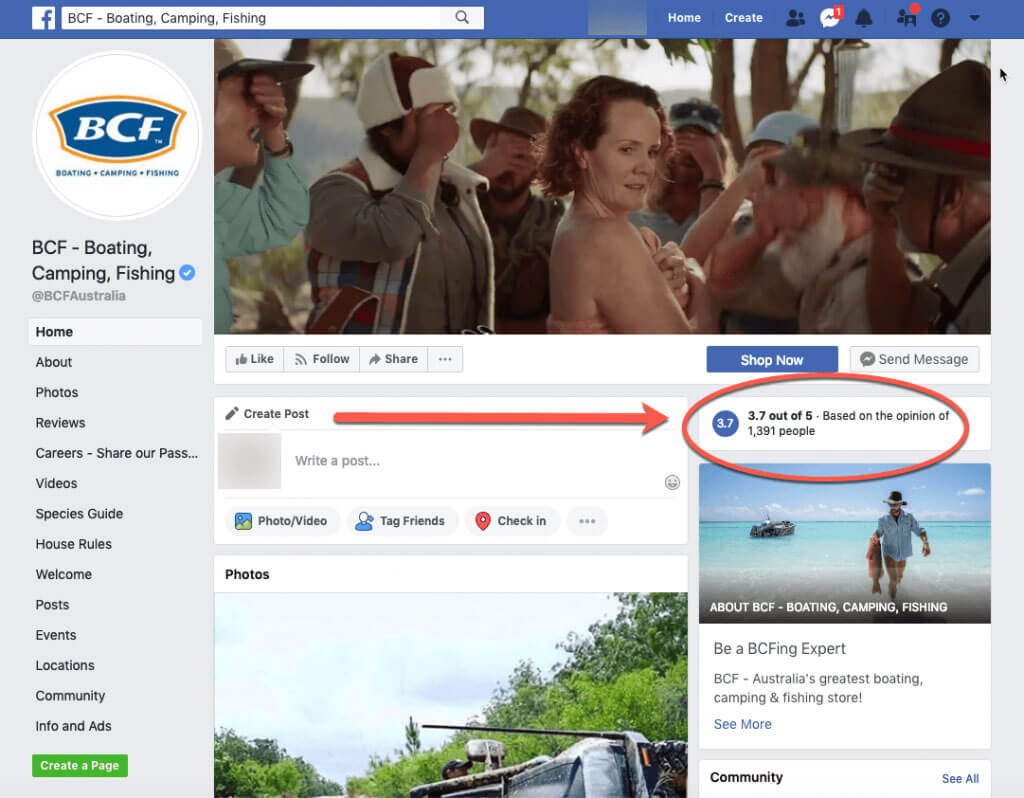The image size is (1024, 798).
Task: Expand the account dropdown arrow
Action: point(974,18)
